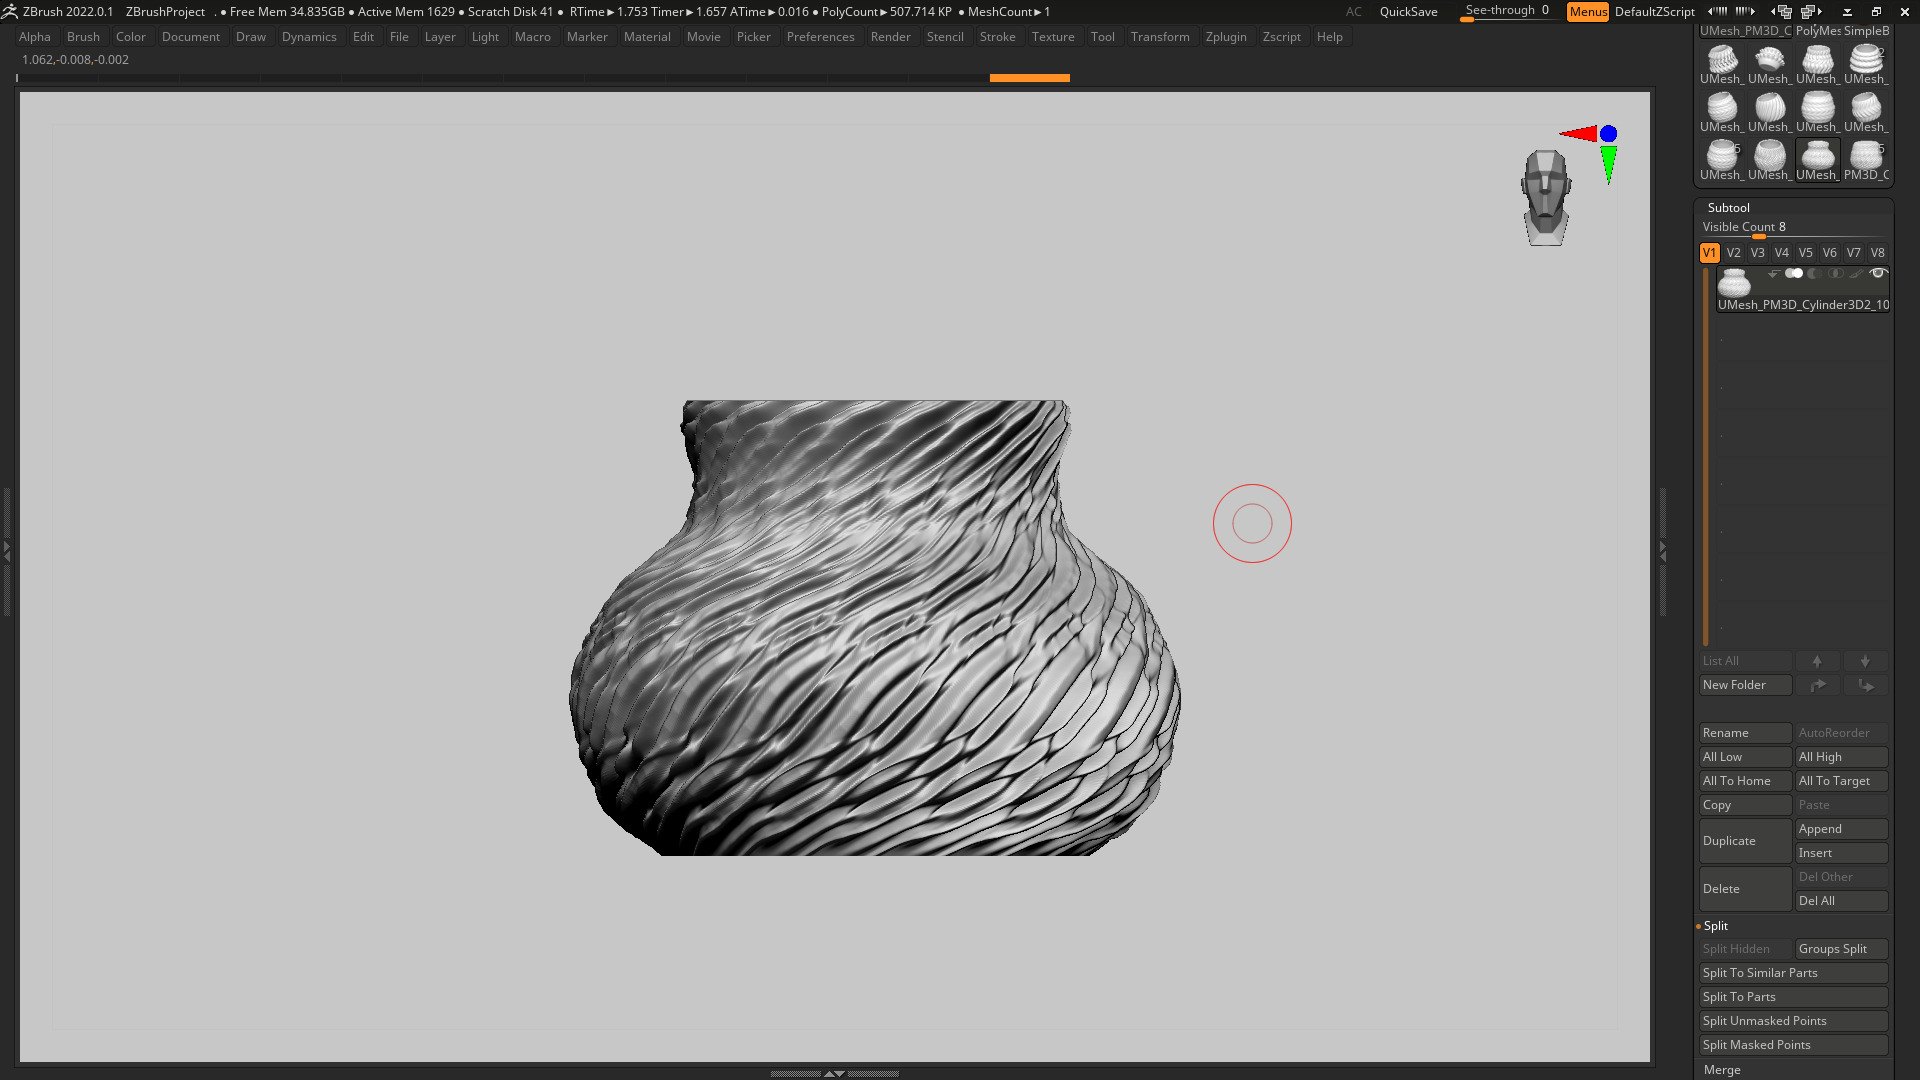Click the Split To Parts button
Viewport: 1920px width, 1080px height.
click(x=1793, y=997)
